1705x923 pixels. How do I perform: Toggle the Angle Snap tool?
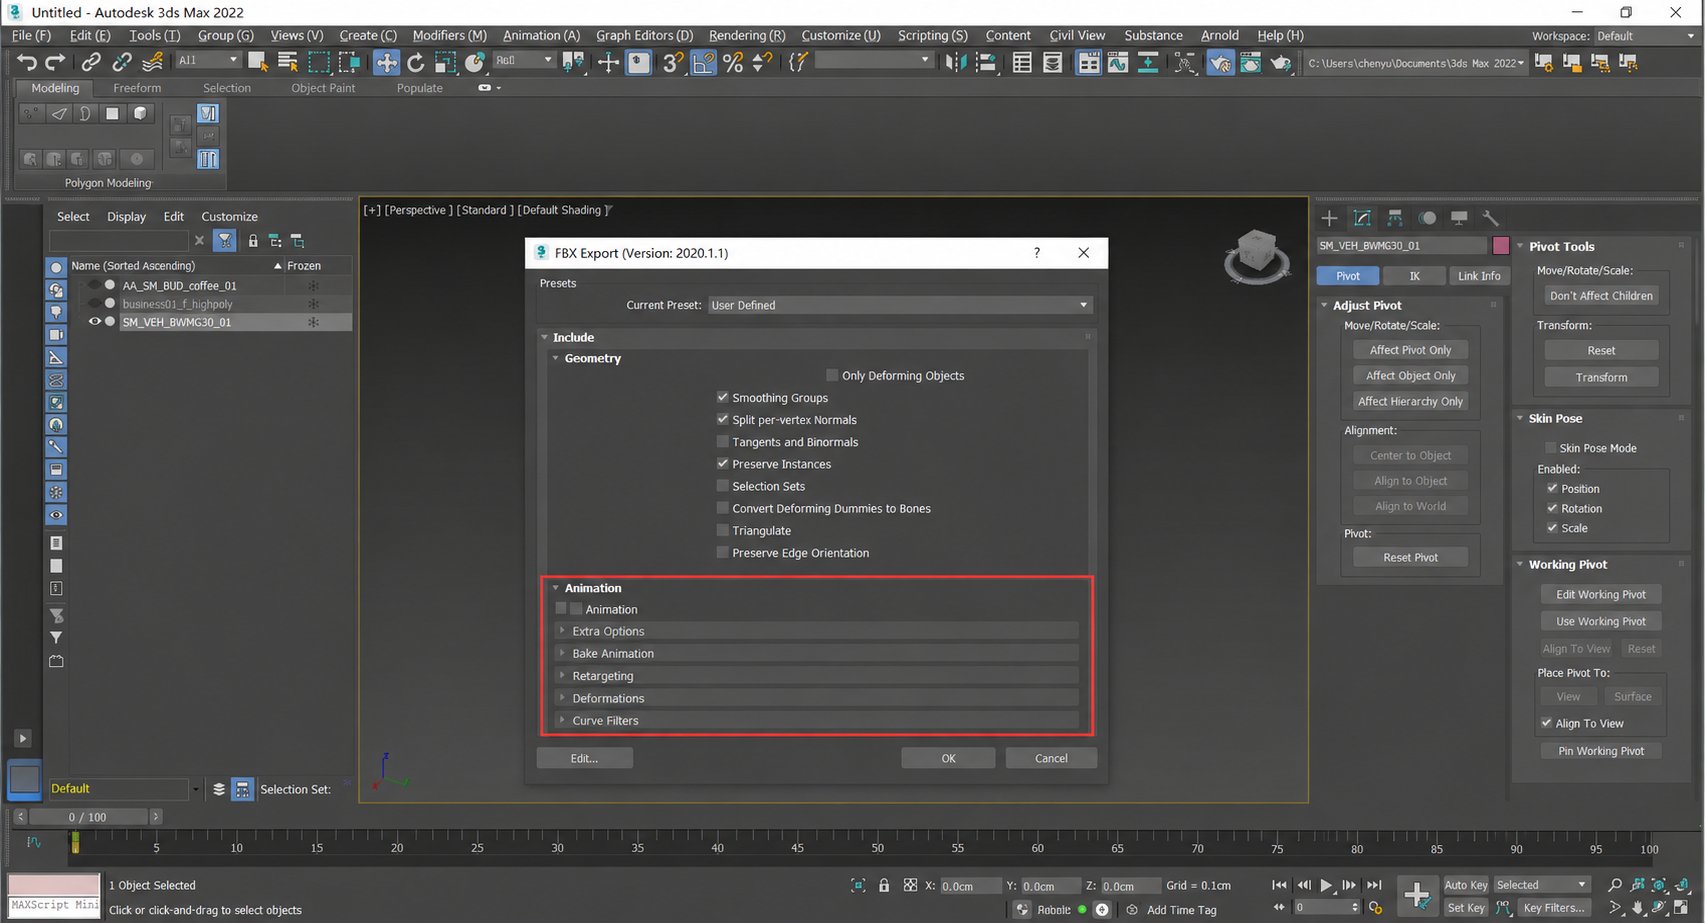coord(703,62)
